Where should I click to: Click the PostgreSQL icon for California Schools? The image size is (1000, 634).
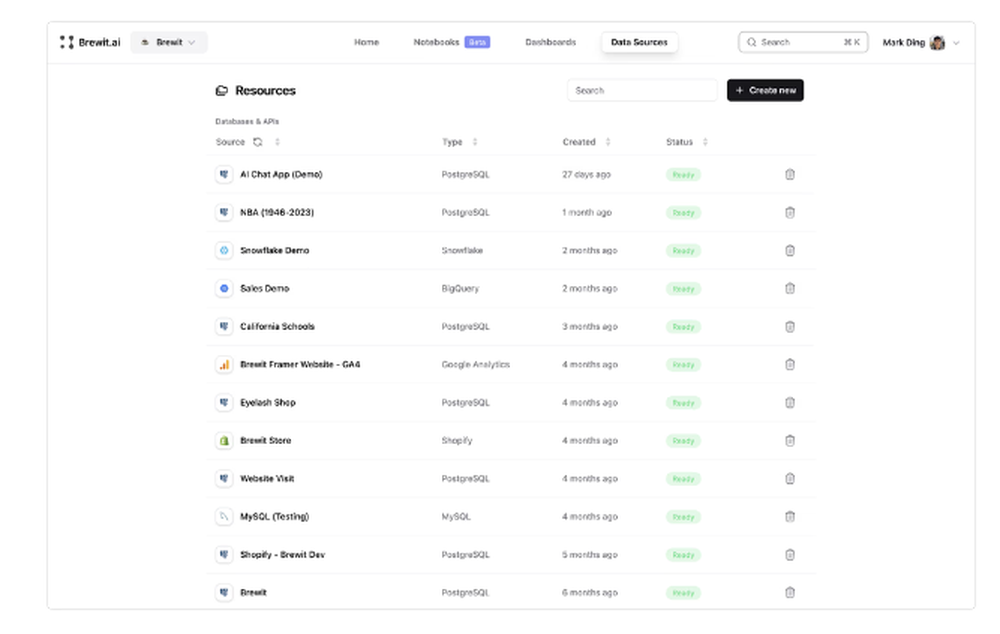(x=224, y=327)
